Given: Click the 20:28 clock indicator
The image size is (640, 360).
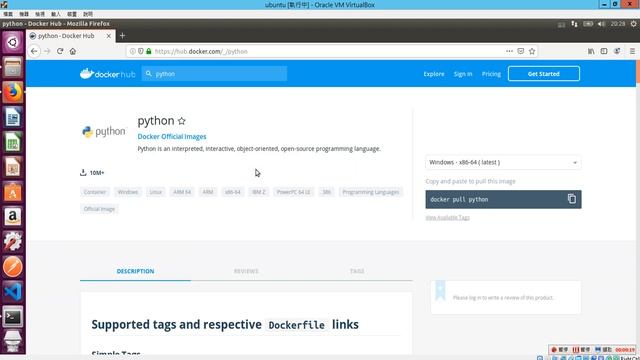Looking at the screenshot, I should click(618, 24).
